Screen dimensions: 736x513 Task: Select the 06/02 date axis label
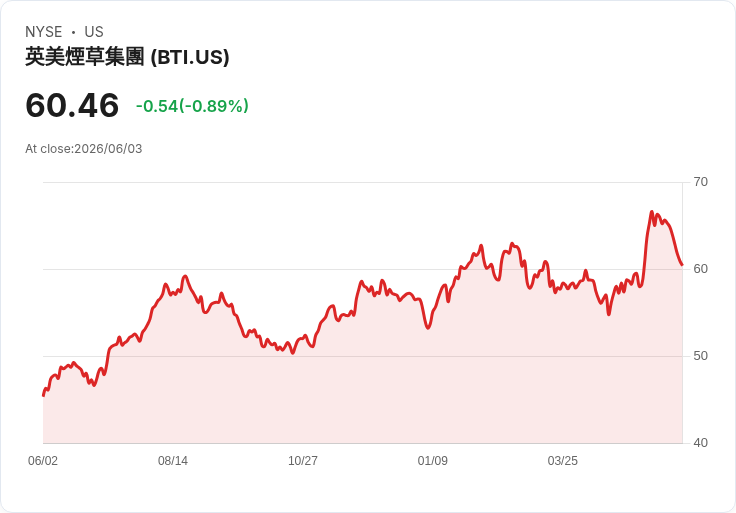click(x=43, y=461)
